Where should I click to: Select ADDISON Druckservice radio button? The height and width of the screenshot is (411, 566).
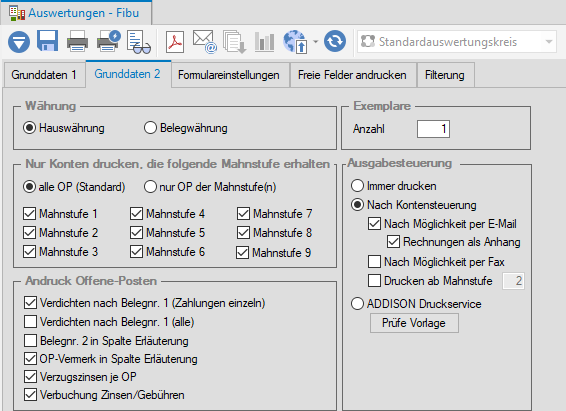pyautogui.click(x=416, y=304)
